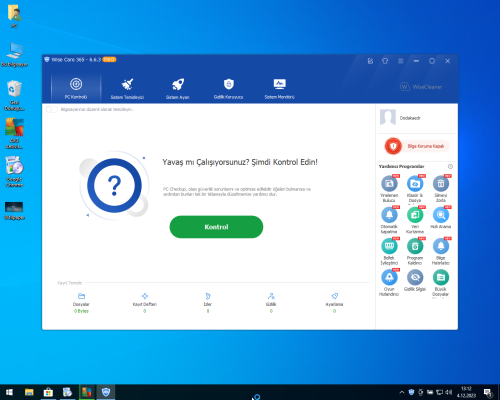Open the Wallpaper desktop file

[14, 211]
